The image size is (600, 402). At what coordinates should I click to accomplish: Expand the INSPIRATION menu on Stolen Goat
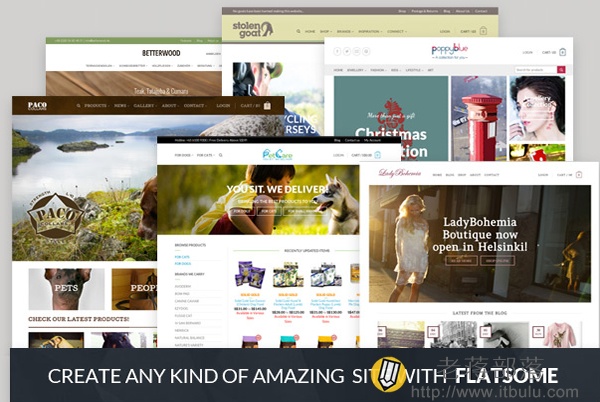point(370,31)
